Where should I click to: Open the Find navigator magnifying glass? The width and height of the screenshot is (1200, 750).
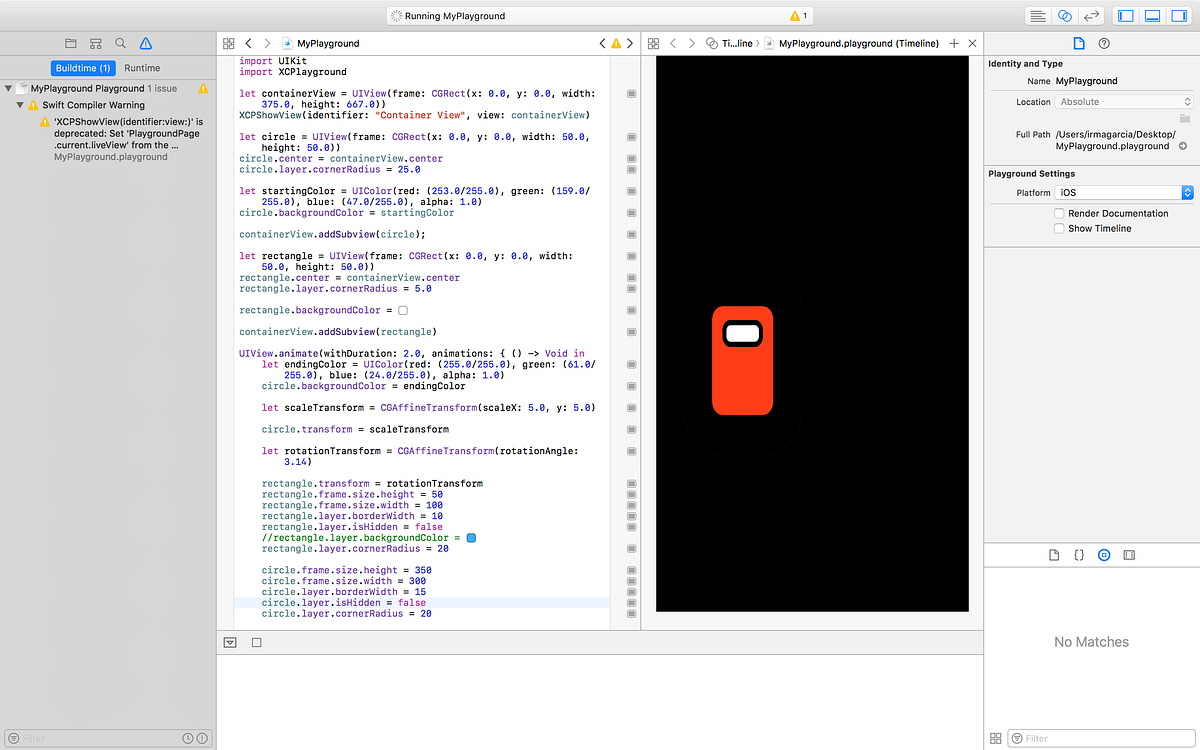point(120,43)
